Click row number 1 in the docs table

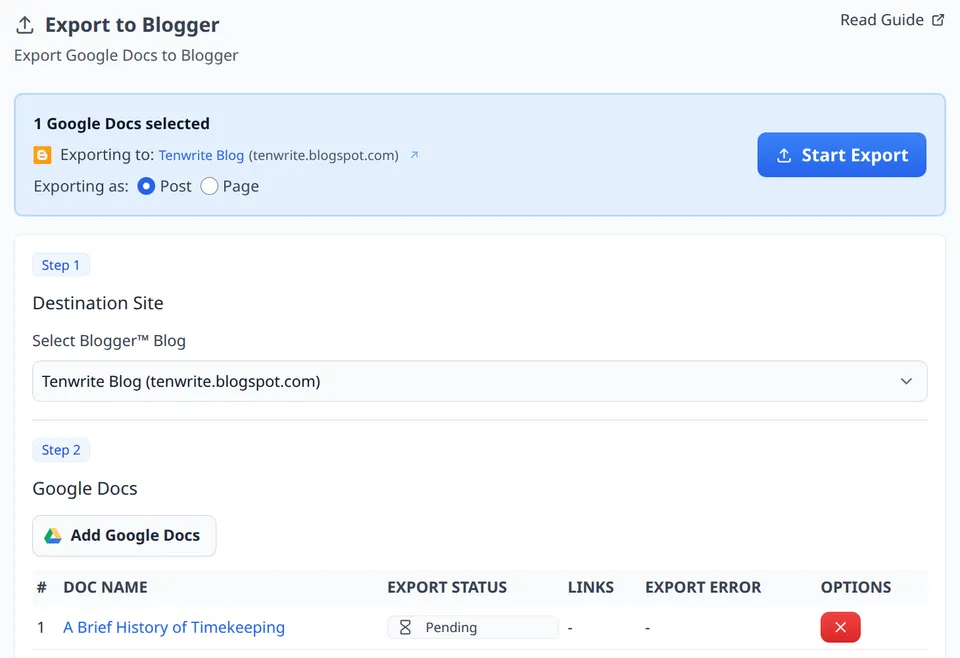point(41,627)
